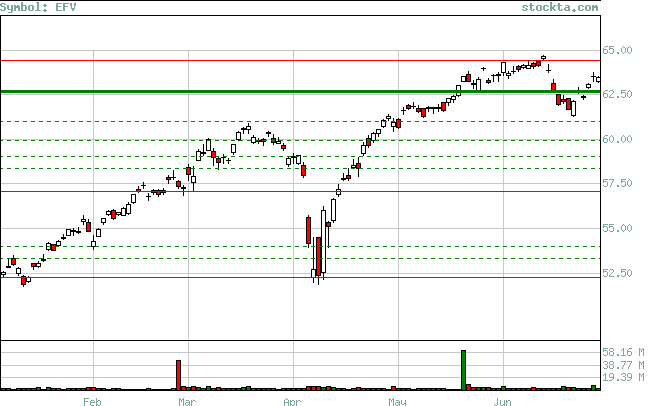This screenshot has width=655, height=406.
Task: Click the 57.50 price axis label
Action: click(617, 183)
